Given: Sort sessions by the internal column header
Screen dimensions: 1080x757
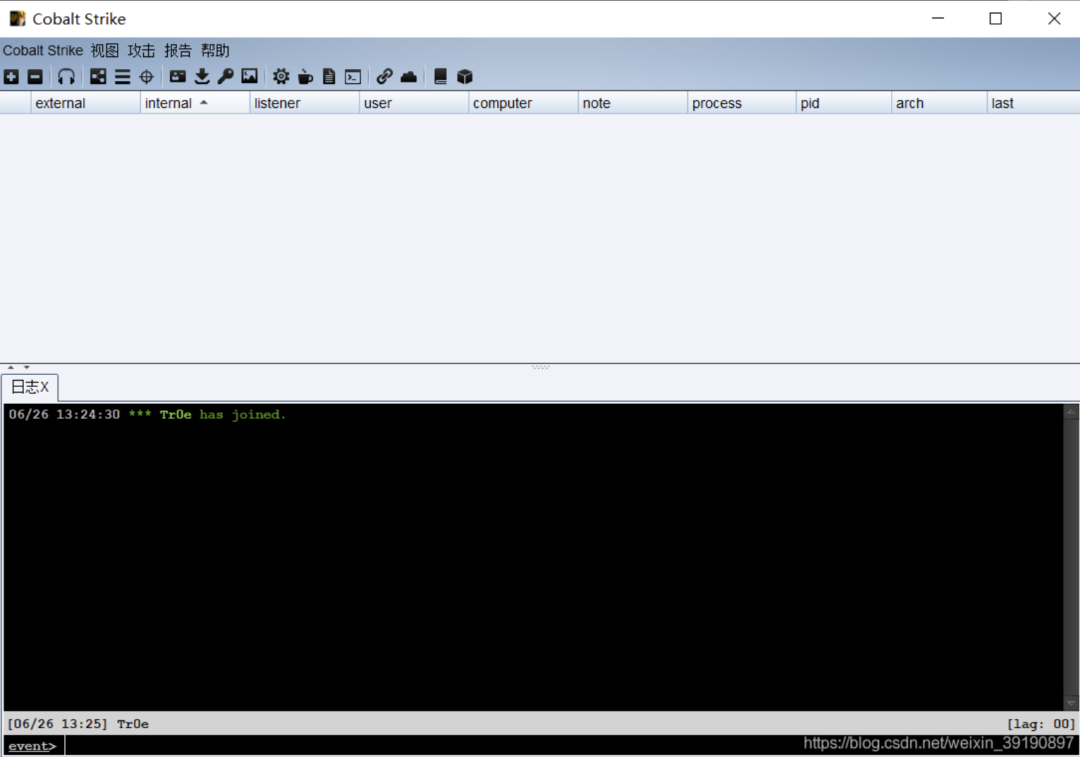Looking at the screenshot, I should pyautogui.click(x=195, y=103).
